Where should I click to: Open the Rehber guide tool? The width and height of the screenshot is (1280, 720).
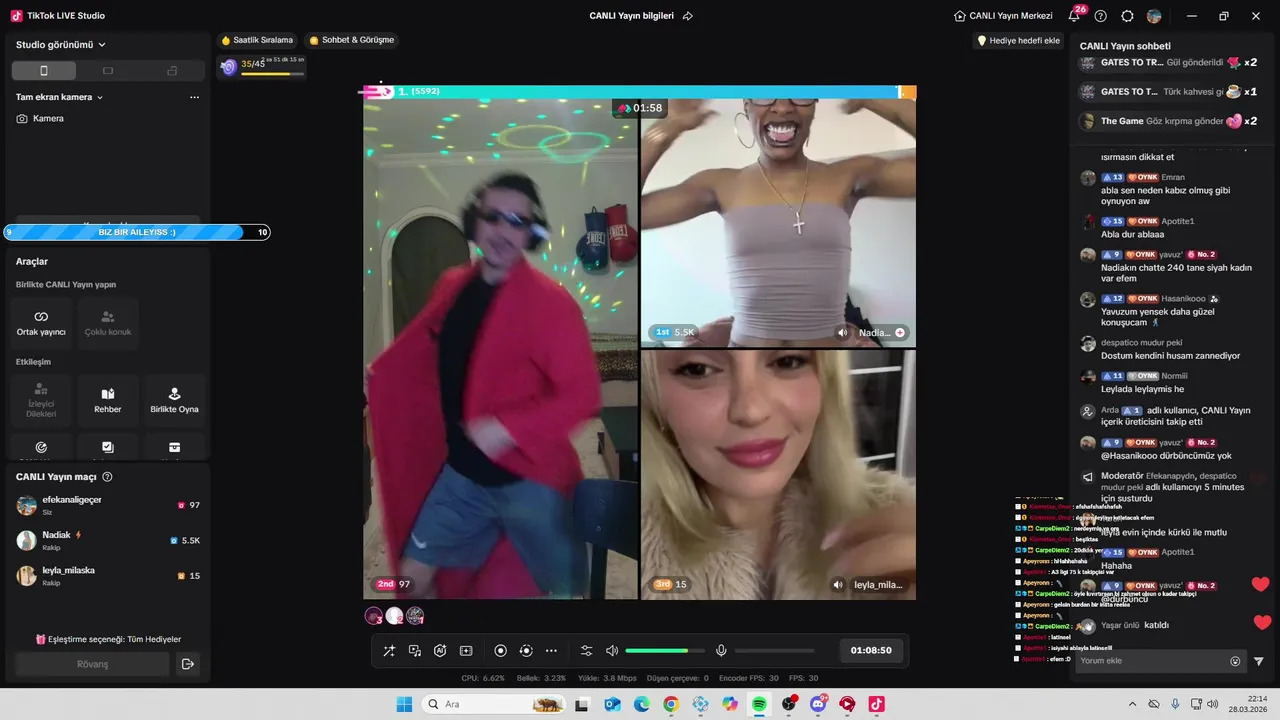coord(108,401)
